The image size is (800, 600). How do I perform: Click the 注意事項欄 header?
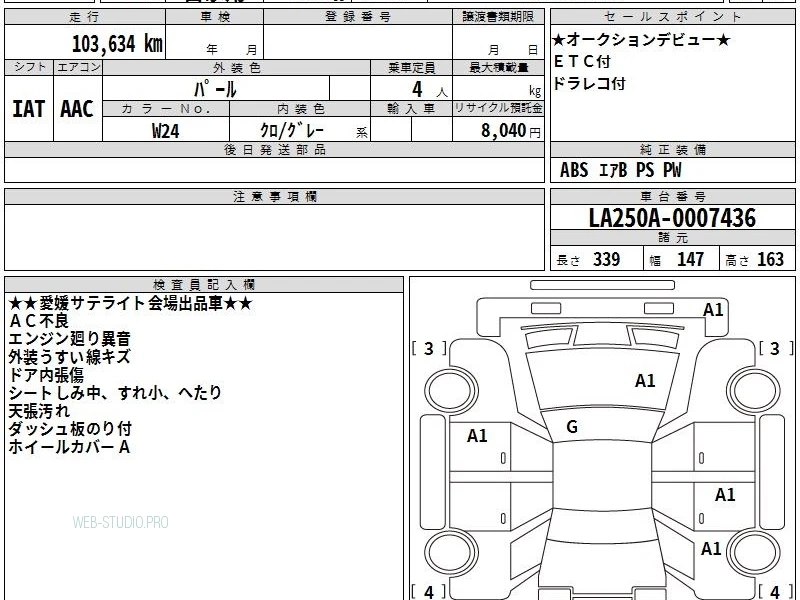[x=274, y=196]
